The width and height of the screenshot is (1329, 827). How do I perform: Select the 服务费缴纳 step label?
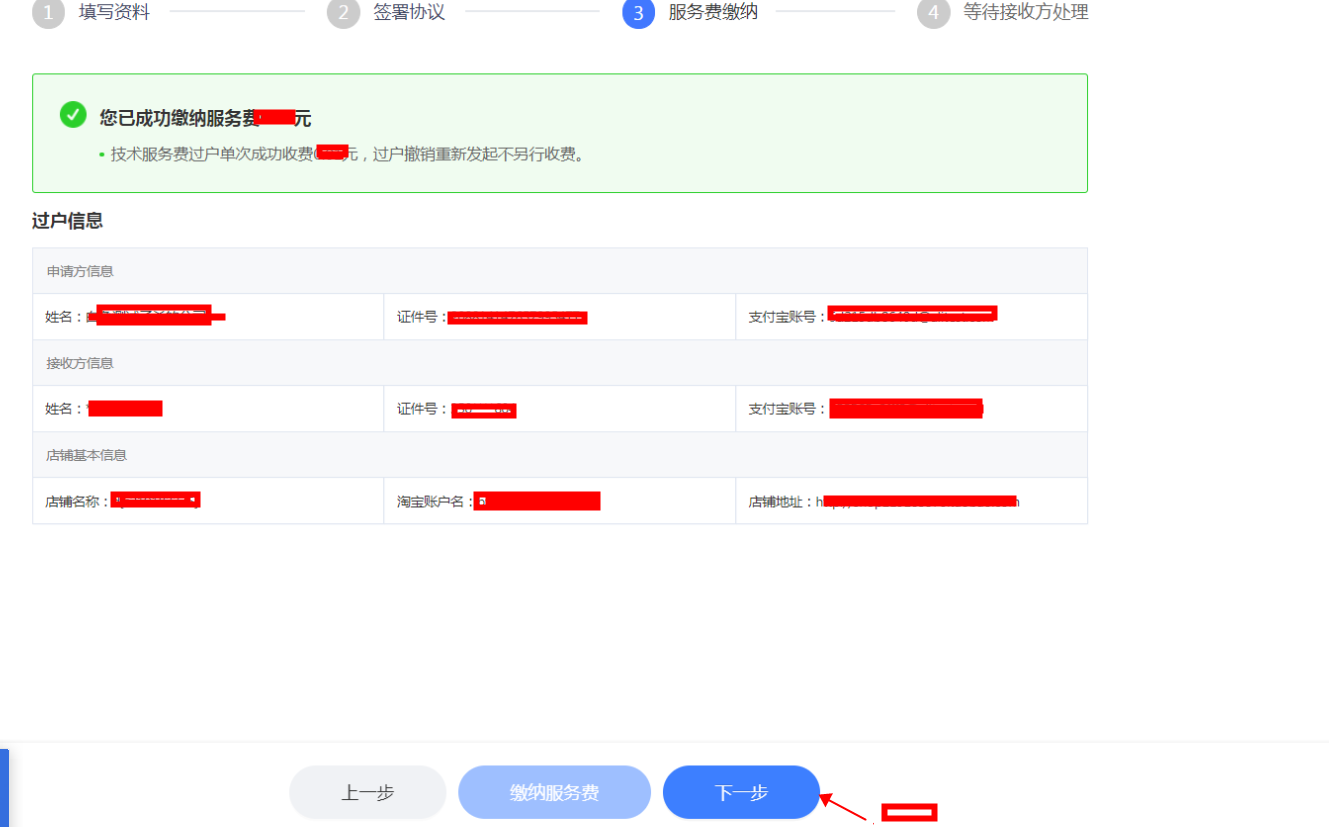click(713, 13)
